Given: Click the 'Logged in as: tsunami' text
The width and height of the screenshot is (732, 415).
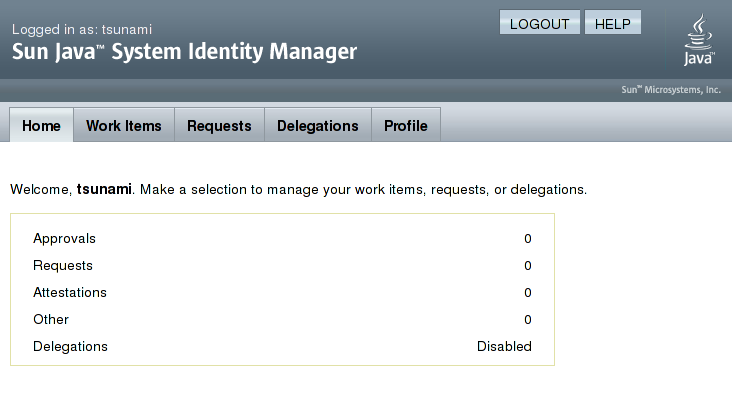Looking at the screenshot, I should coord(82,29).
